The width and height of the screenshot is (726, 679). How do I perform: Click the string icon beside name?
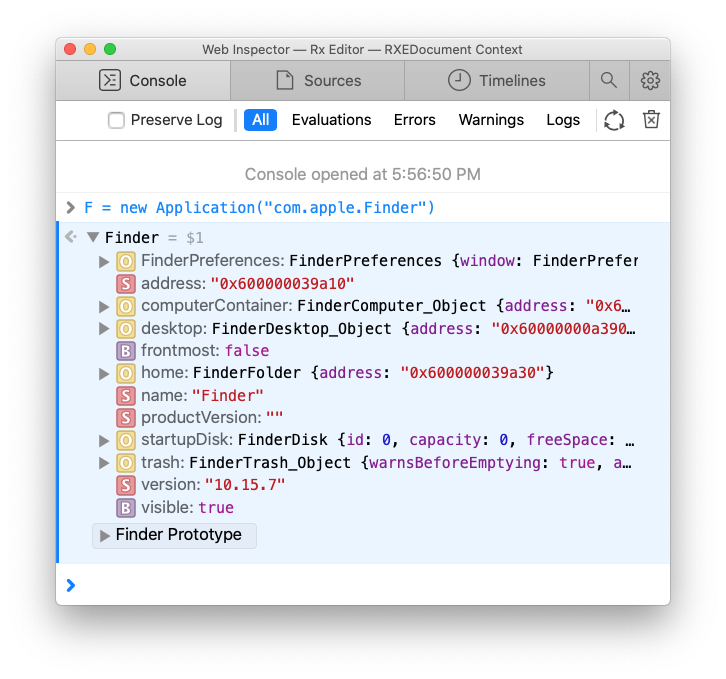pos(126,396)
